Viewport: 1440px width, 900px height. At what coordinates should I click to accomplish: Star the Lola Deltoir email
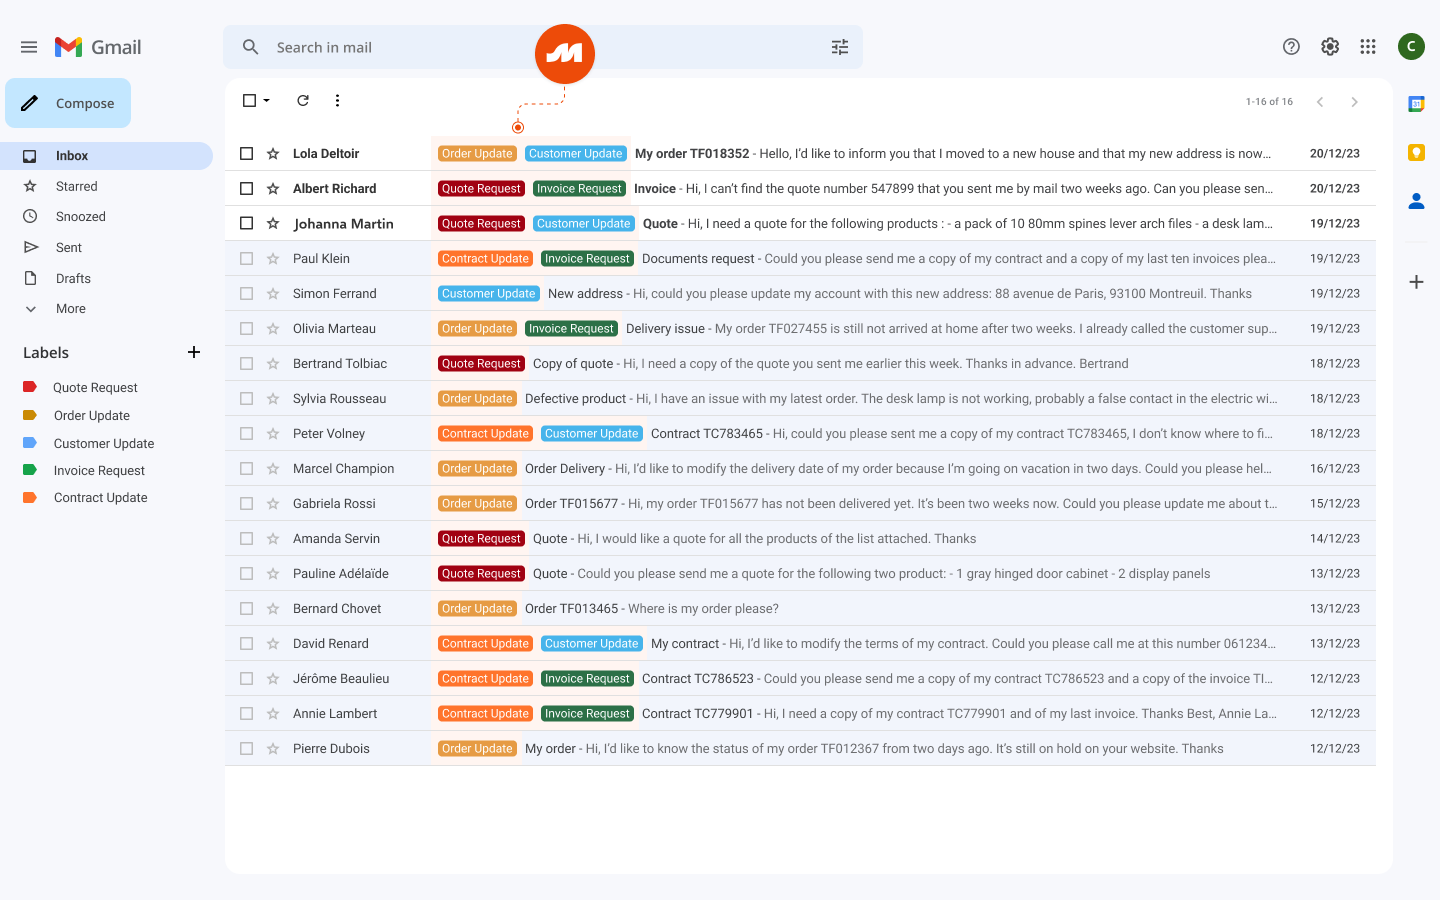click(x=272, y=154)
